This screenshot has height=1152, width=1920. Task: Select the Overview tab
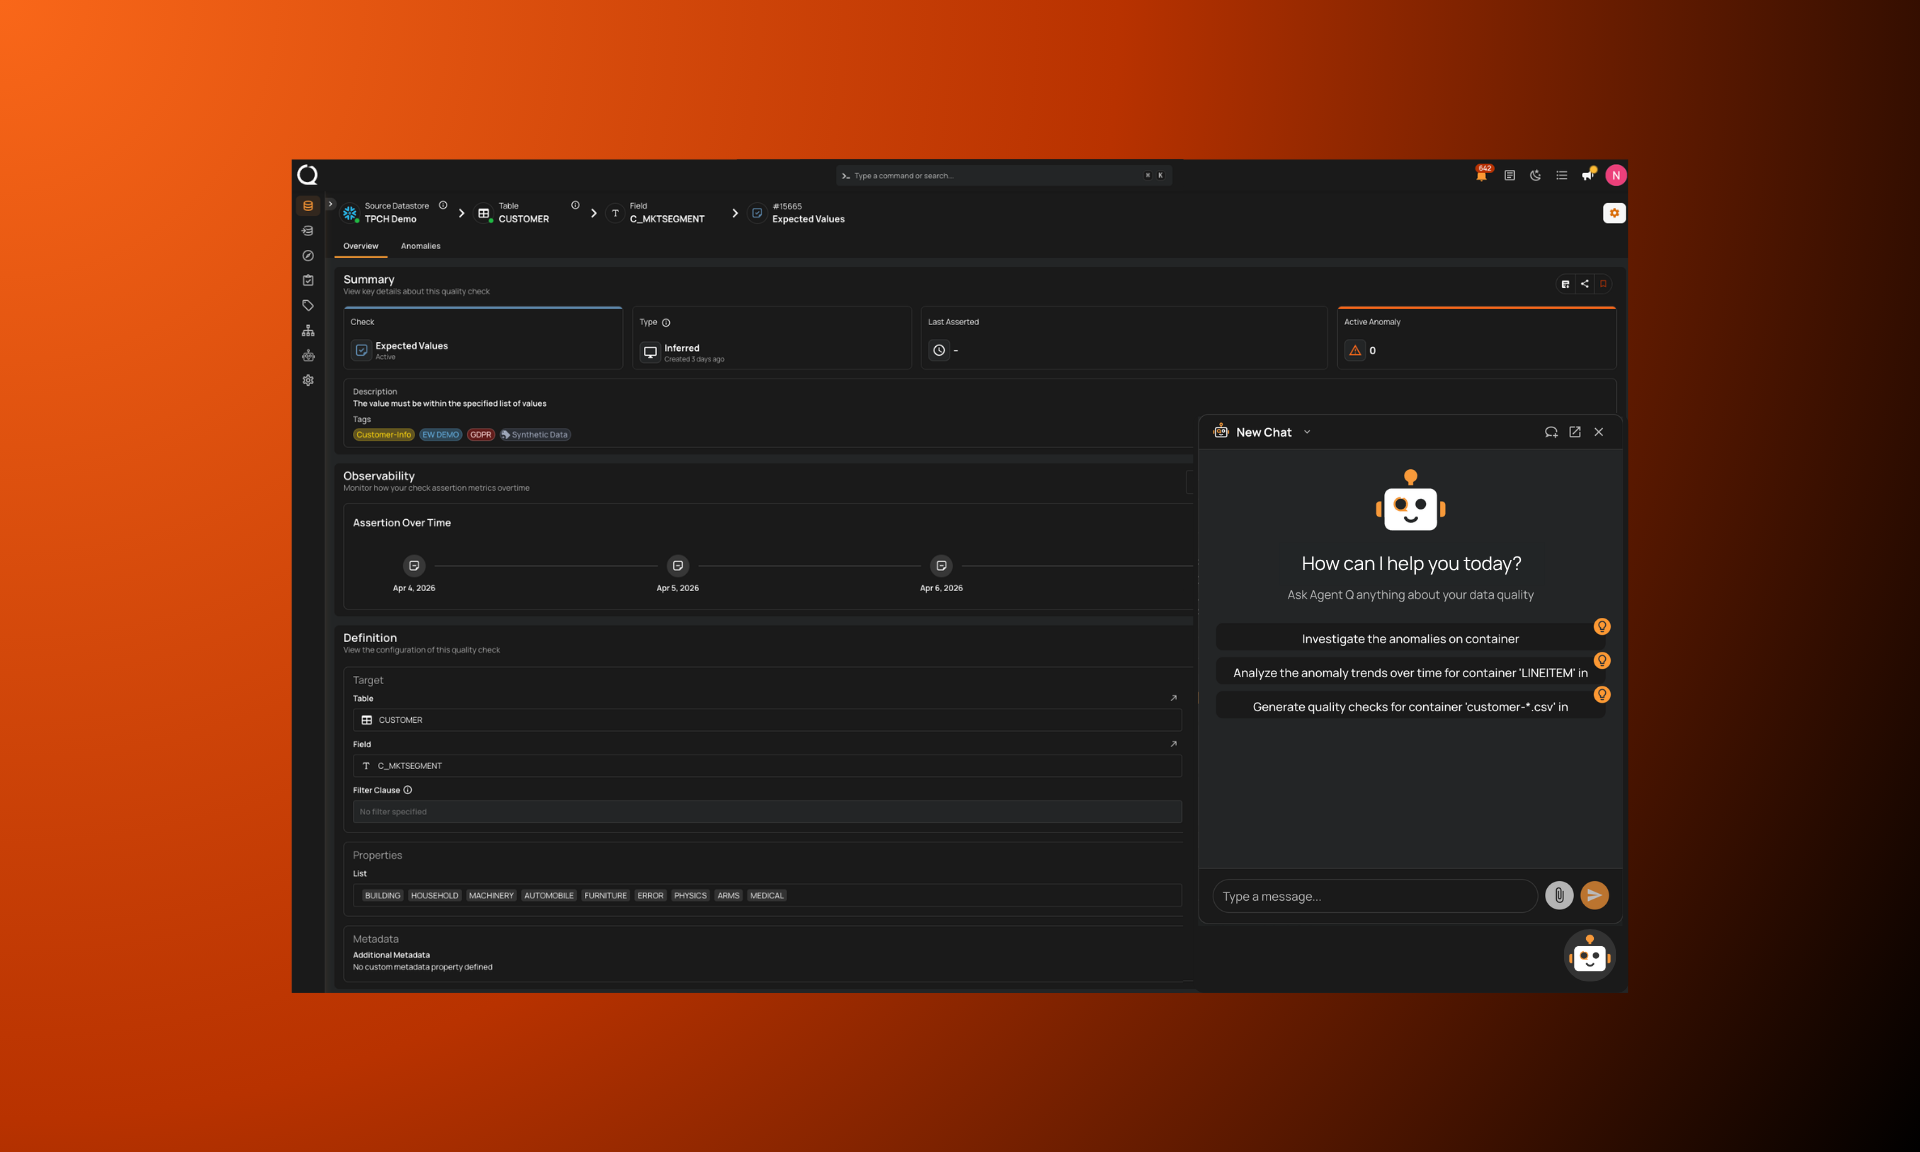coord(360,246)
